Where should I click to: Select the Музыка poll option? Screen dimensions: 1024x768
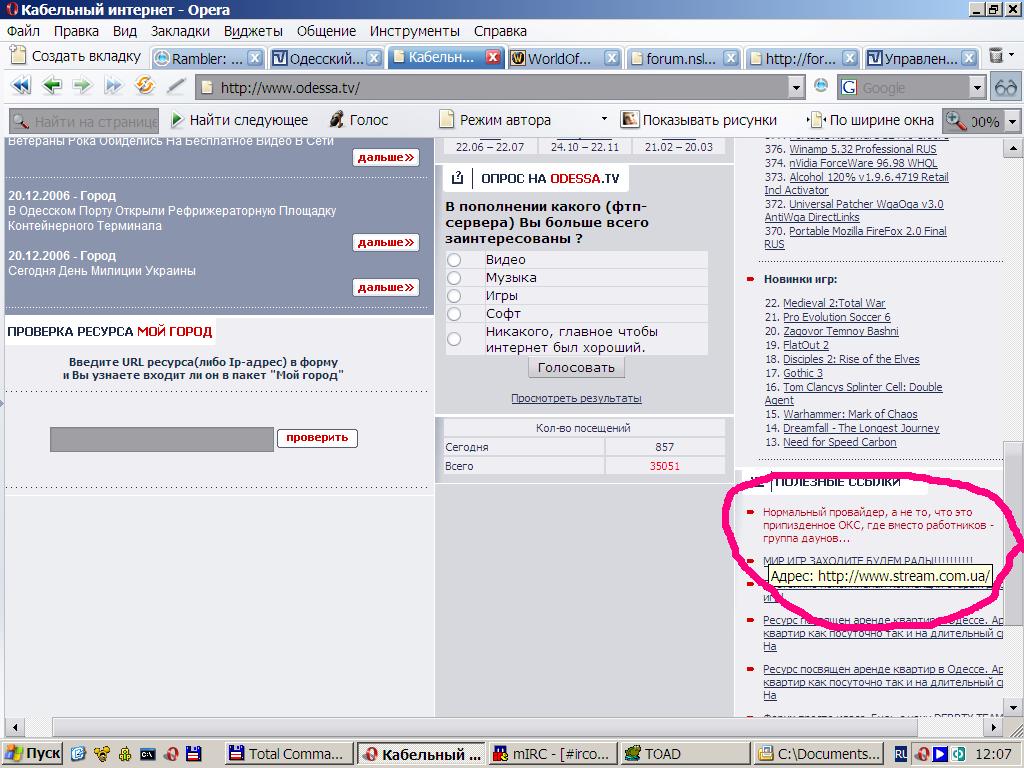(x=454, y=278)
